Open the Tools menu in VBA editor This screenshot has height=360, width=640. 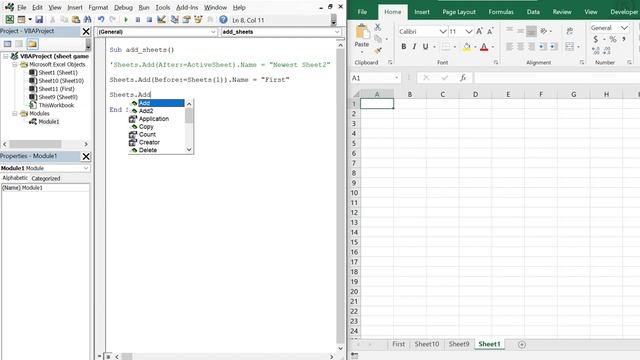pos(162,7)
